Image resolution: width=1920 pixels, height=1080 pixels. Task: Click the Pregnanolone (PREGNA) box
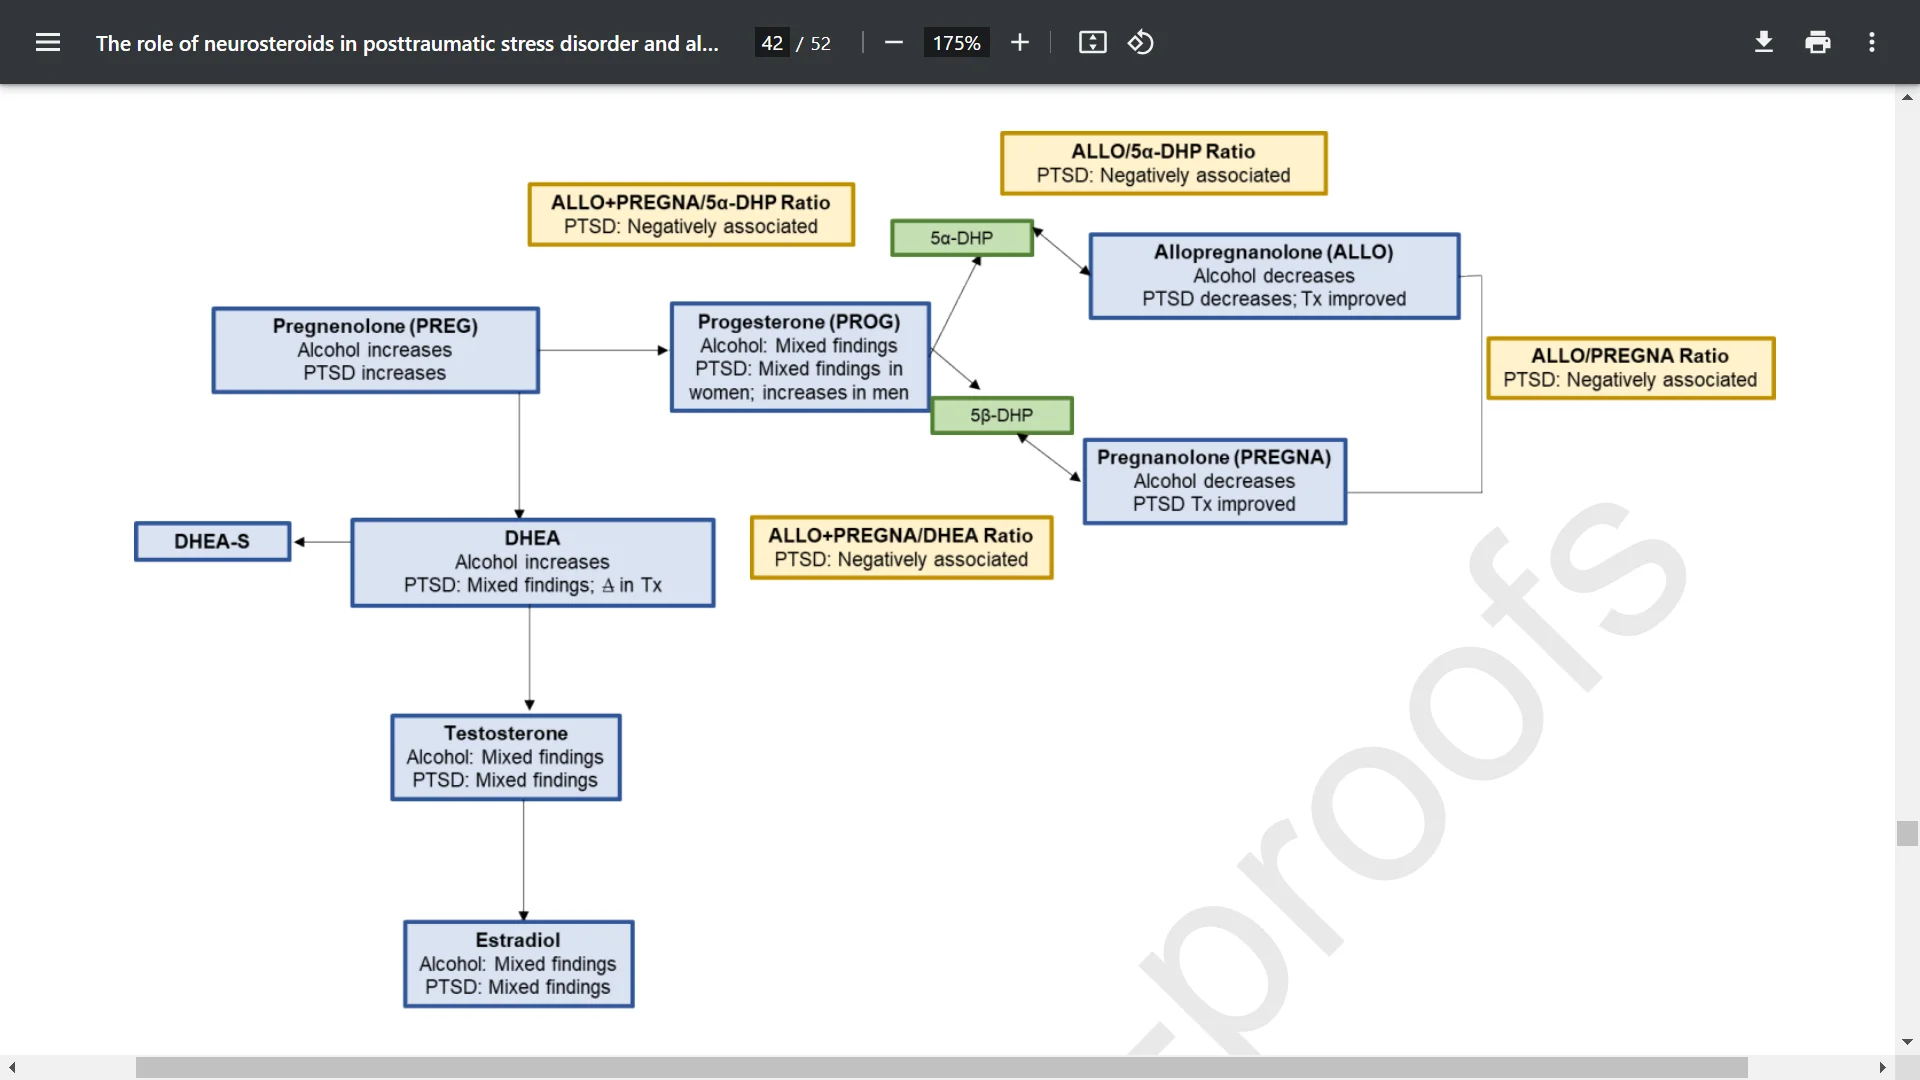point(1214,481)
